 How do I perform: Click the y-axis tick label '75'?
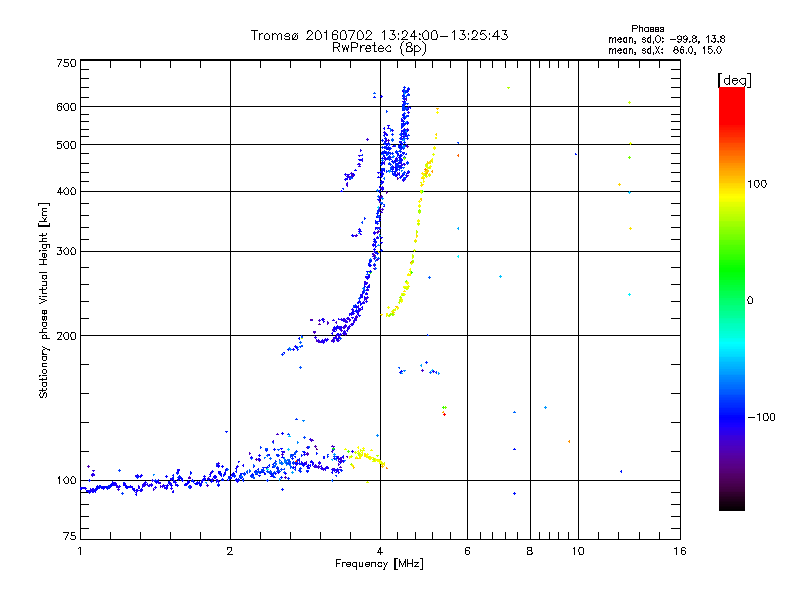pyautogui.click(x=70, y=536)
